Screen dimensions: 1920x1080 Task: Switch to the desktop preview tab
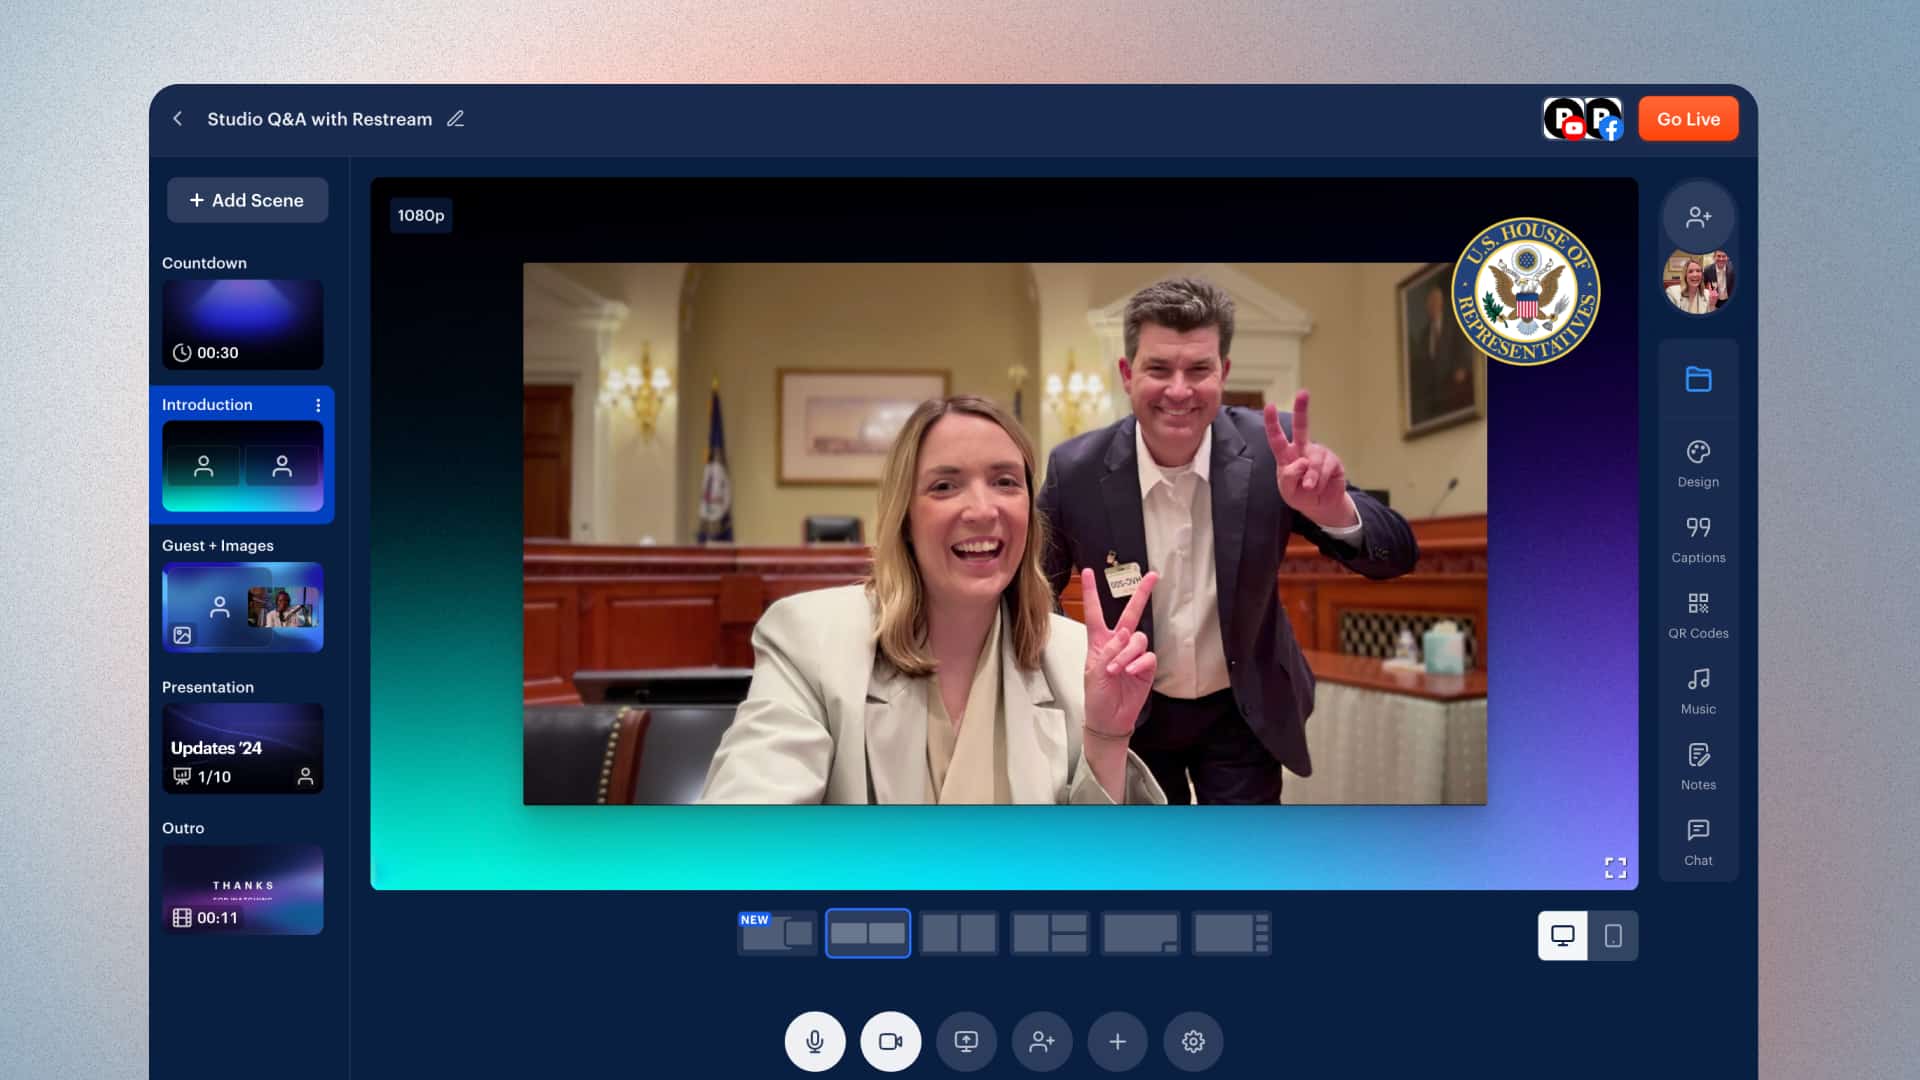point(1564,936)
